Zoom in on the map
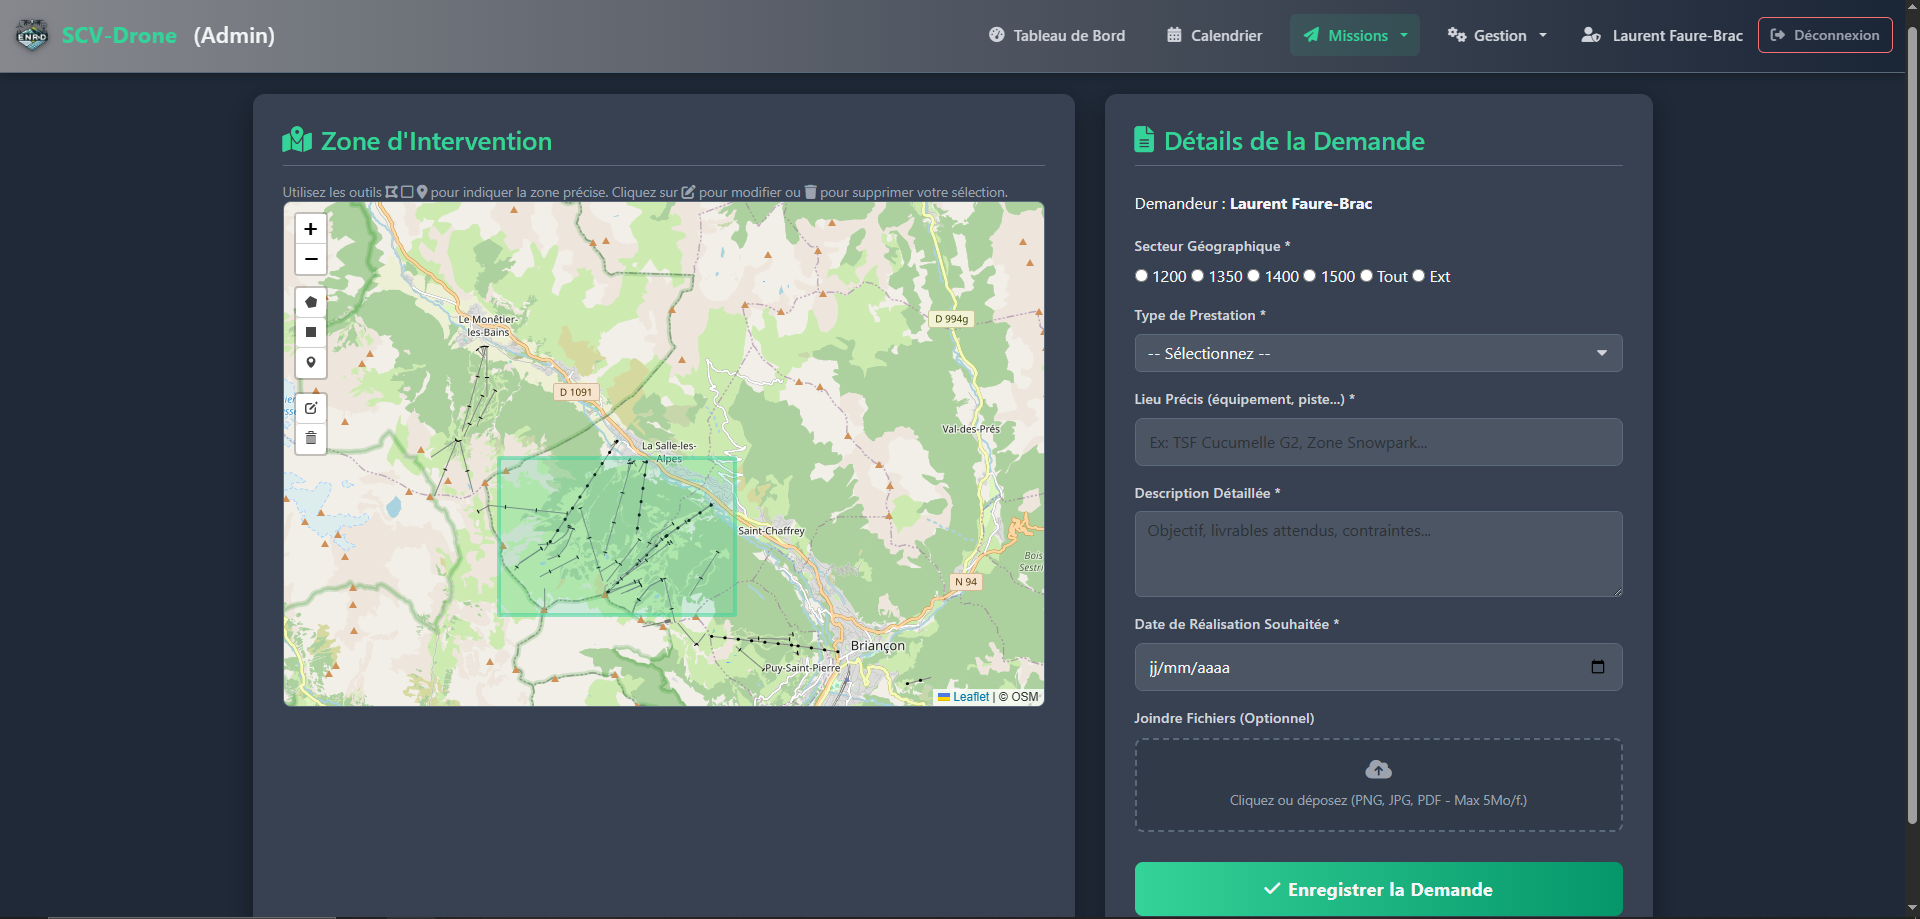The height and width of the screenshot is (919, 1920). [311, 229]
